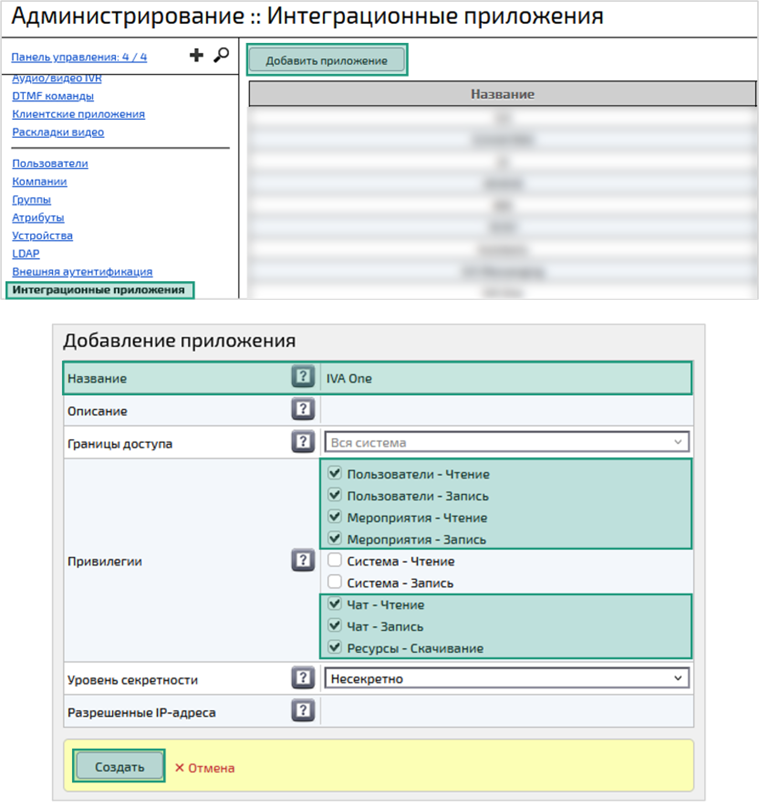The height and width of the screenshot is (806, 759).
Task: Click help icon for Привилегии
Action: point(303,560)
